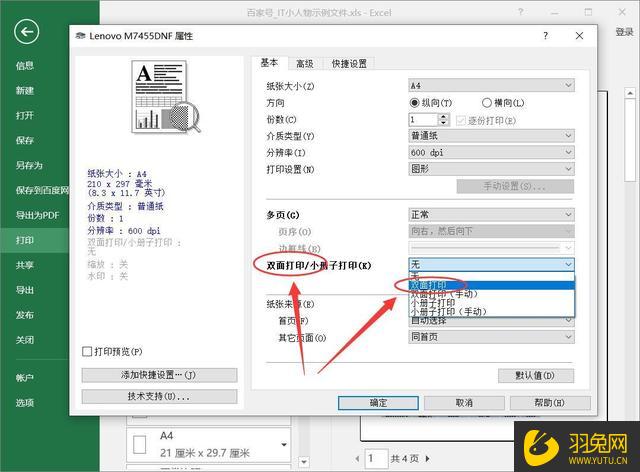Viewport: 640px width, 472px height.
Task: Open 打开 in Excel sidebar
Action: pos(24,115)
